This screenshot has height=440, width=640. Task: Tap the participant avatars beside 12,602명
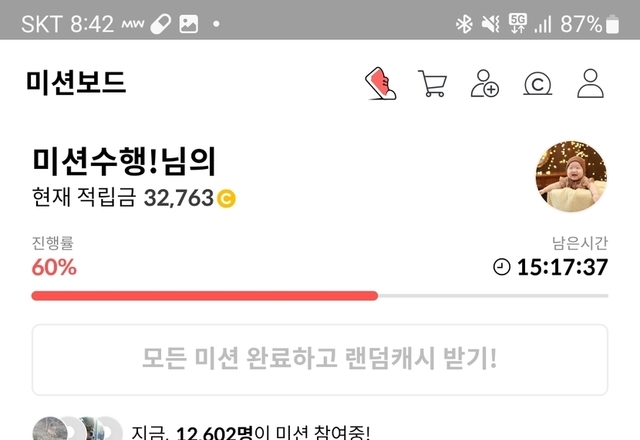(78, 429)
